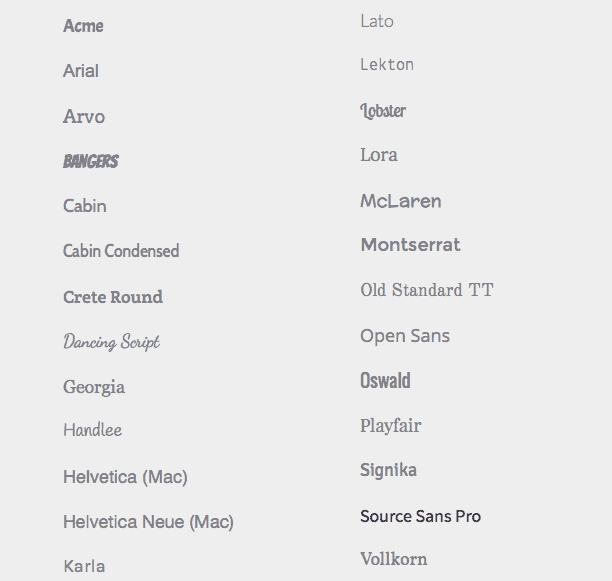The width and height of the screenshot is (612, 581).
Task: Select Helvetica Neue (Mac) font
Action: [x=148, y=522]
